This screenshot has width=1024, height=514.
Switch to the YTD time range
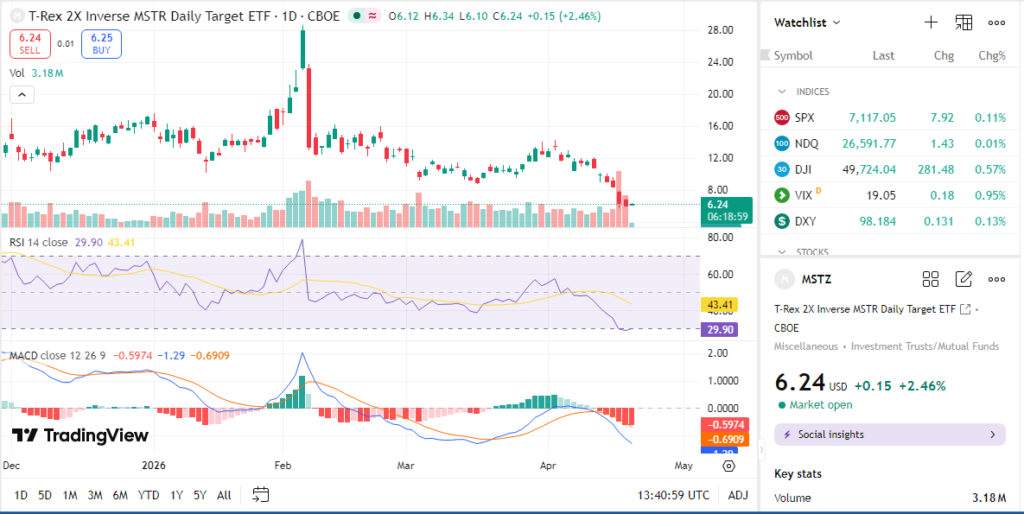pyautogui.click(x=148, y=495)
